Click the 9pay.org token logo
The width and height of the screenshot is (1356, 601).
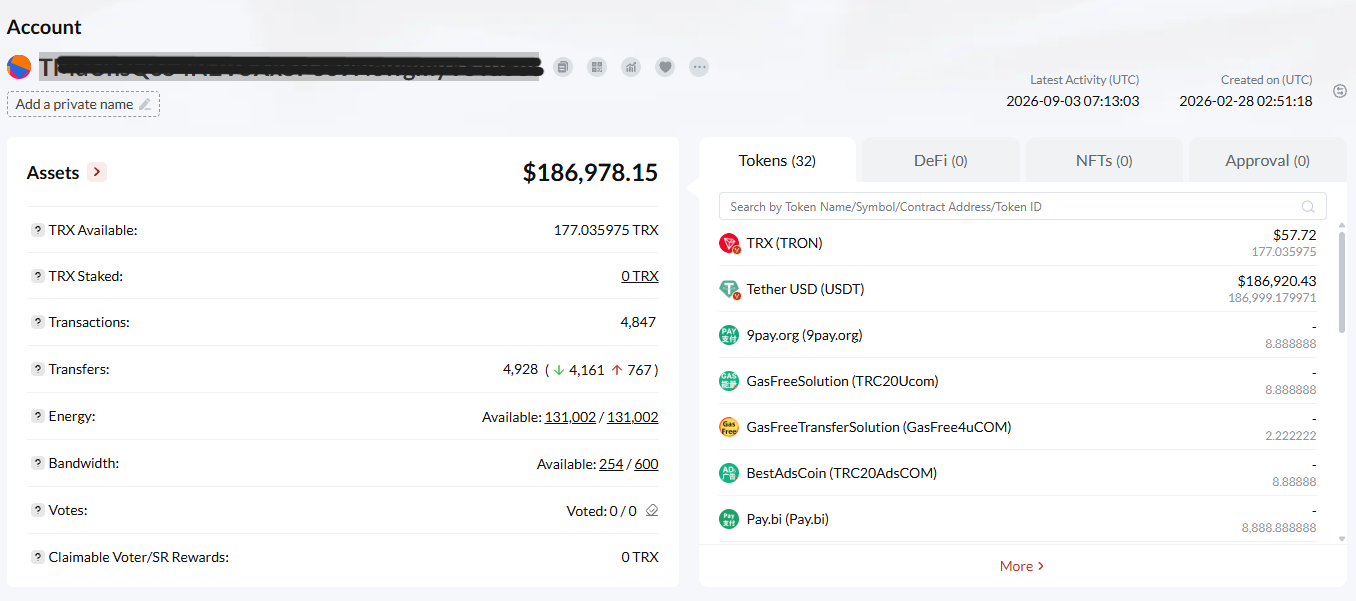(x=729, y=335)
